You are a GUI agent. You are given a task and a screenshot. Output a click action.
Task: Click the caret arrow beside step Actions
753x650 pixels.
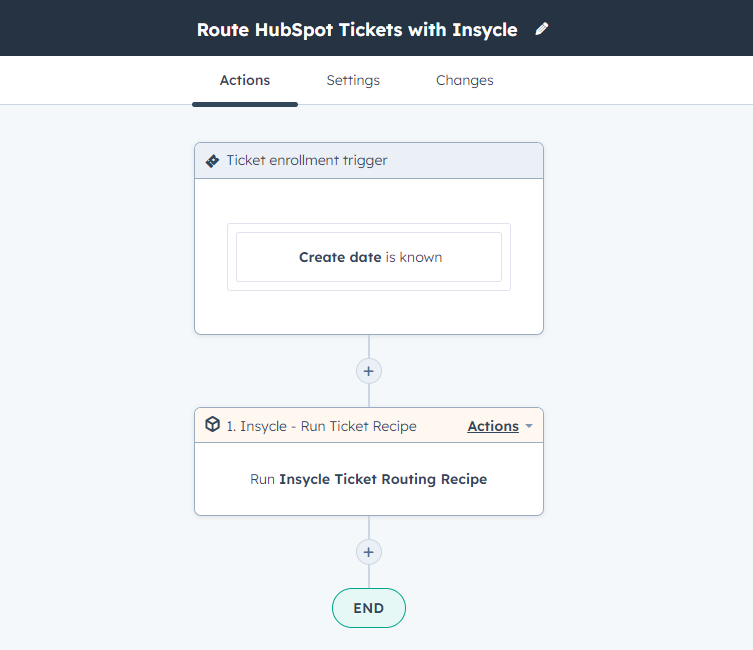tap(529, 426)
